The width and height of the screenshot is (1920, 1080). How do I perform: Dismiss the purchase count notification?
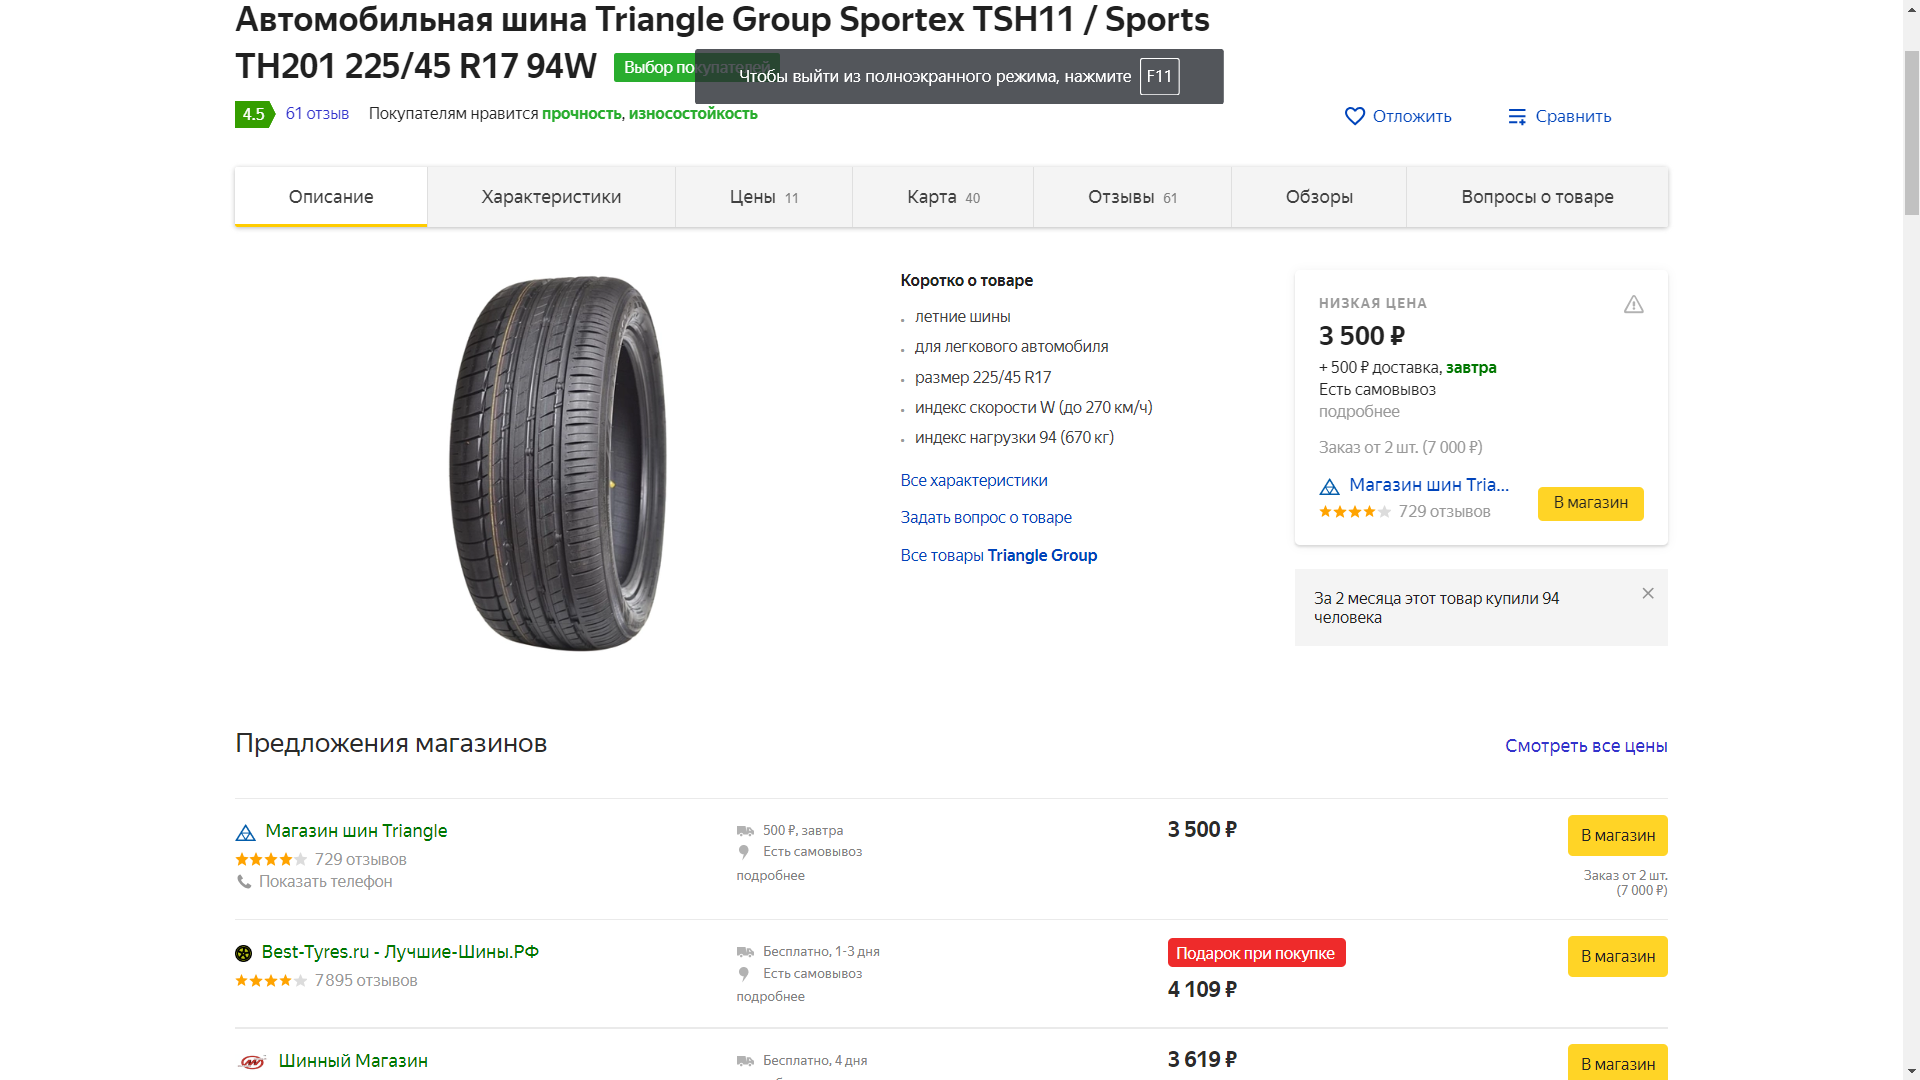tap(1648, 594)
